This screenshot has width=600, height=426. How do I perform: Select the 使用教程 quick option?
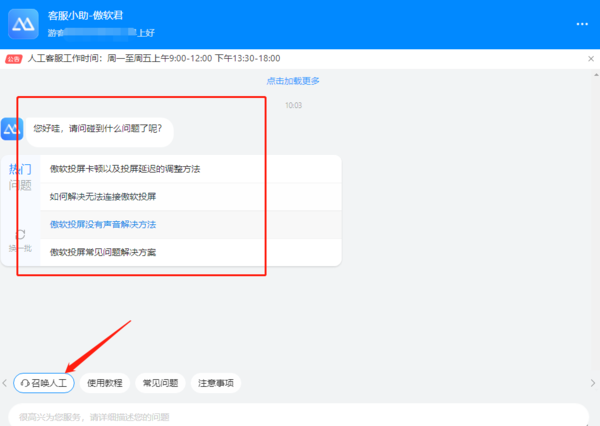point(105,383)
